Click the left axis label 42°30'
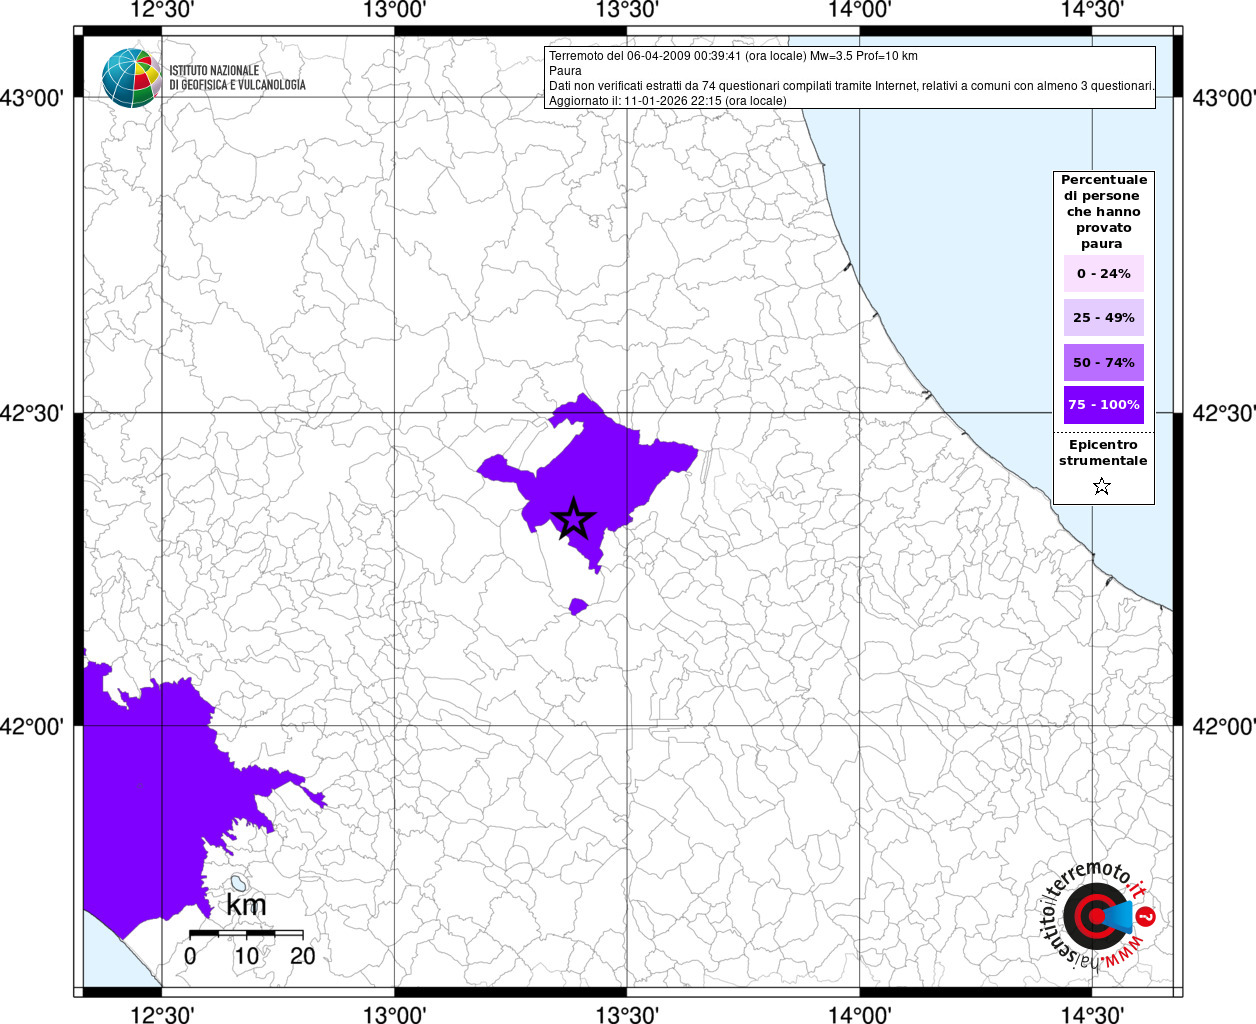The image size is (1256, 1024). 32,413
